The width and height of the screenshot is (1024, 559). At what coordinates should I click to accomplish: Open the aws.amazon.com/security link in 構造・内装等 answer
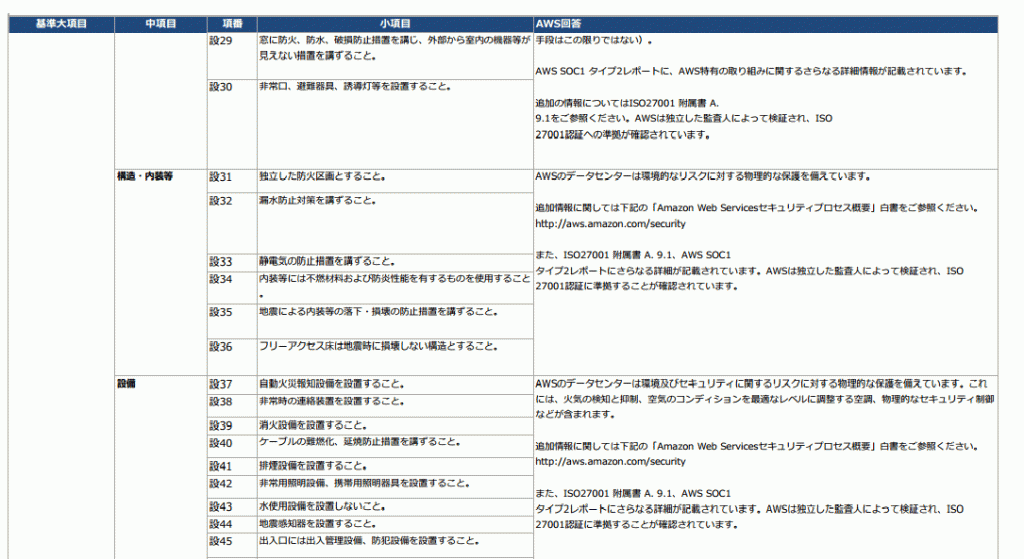tap(610, 224)
